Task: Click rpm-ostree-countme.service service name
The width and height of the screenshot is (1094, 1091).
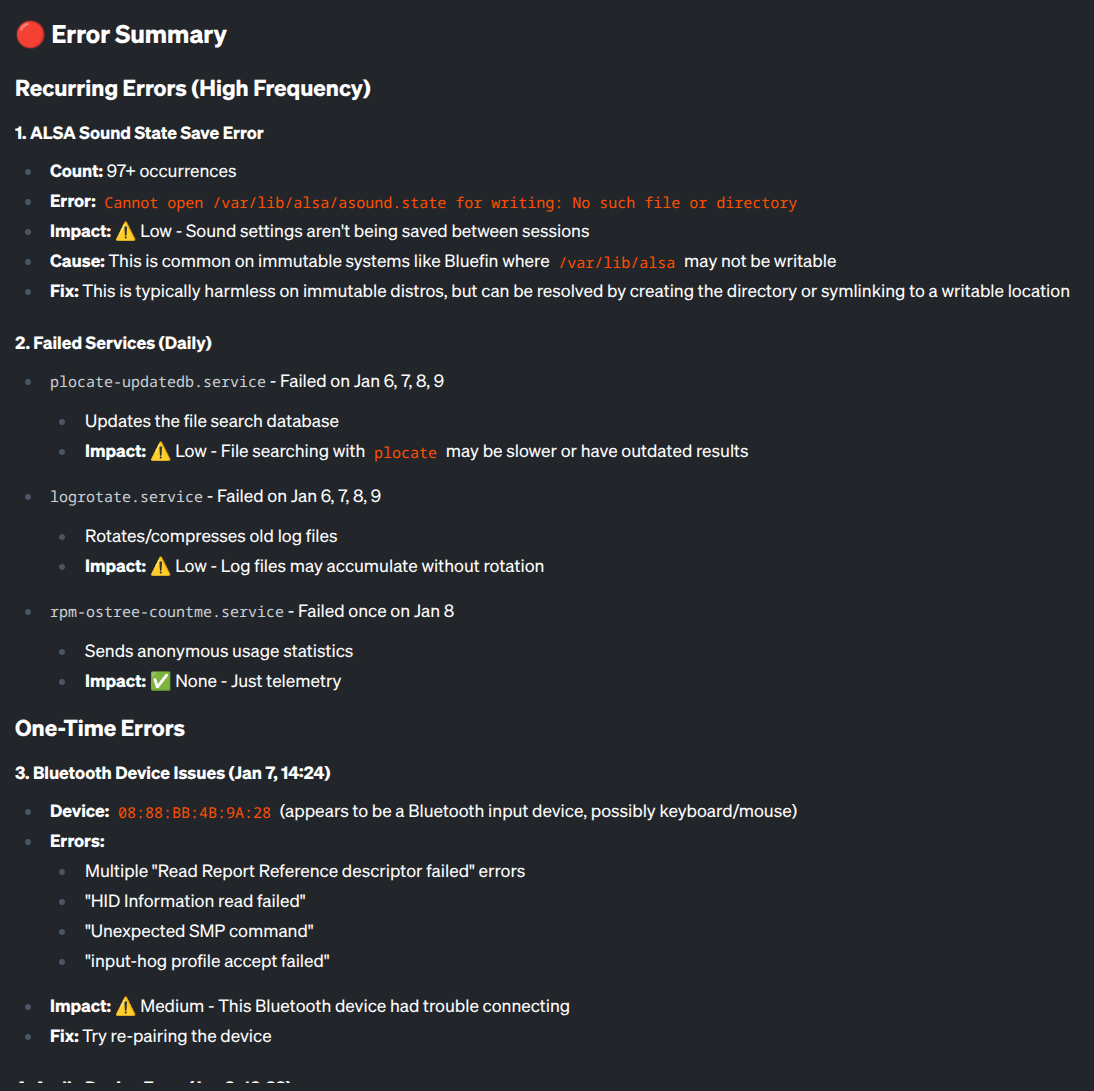Action: (x=167, y=612)
